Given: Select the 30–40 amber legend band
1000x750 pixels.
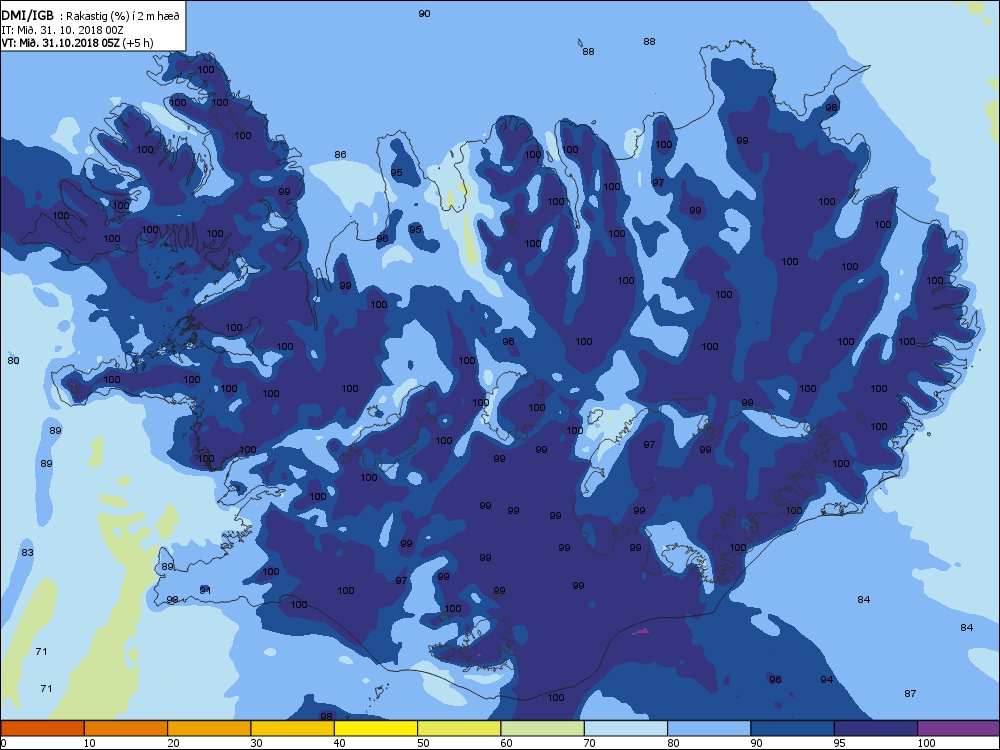Looking at the screenshot, I should click(x=293, y=728).
